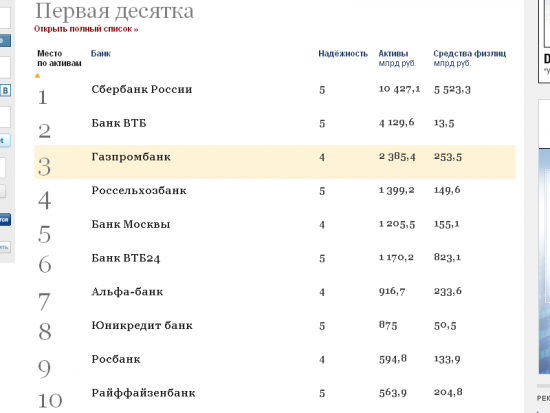Sort by Средства физлиц column header
The image size is (550, 413).
click(x=469, y=54)
